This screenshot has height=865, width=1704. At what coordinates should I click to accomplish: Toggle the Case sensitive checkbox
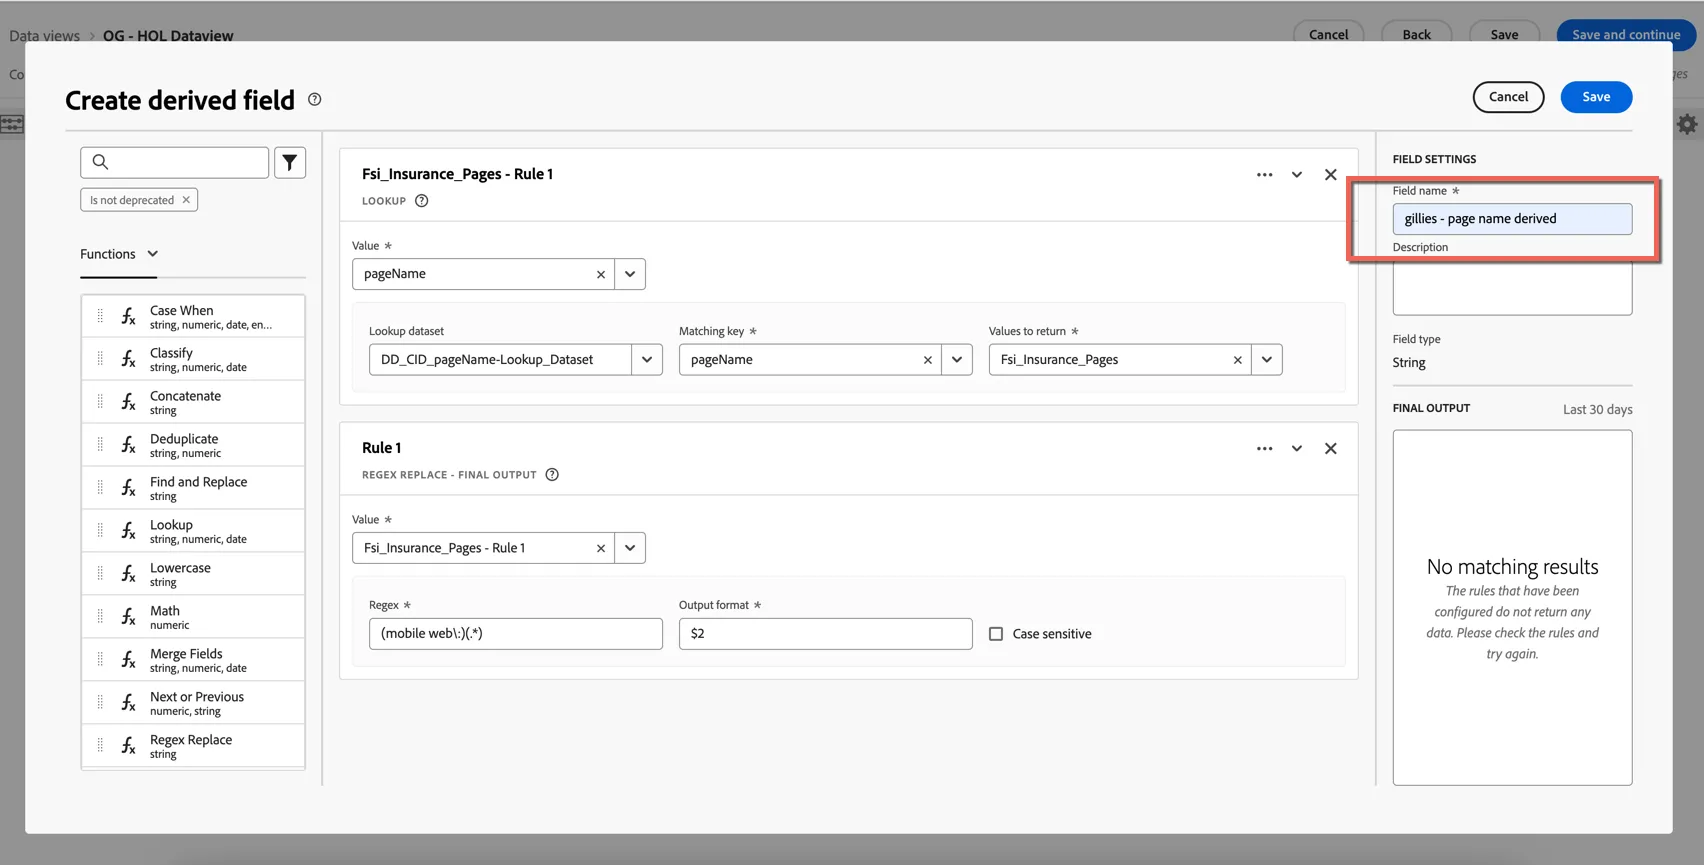pos(996,634)
